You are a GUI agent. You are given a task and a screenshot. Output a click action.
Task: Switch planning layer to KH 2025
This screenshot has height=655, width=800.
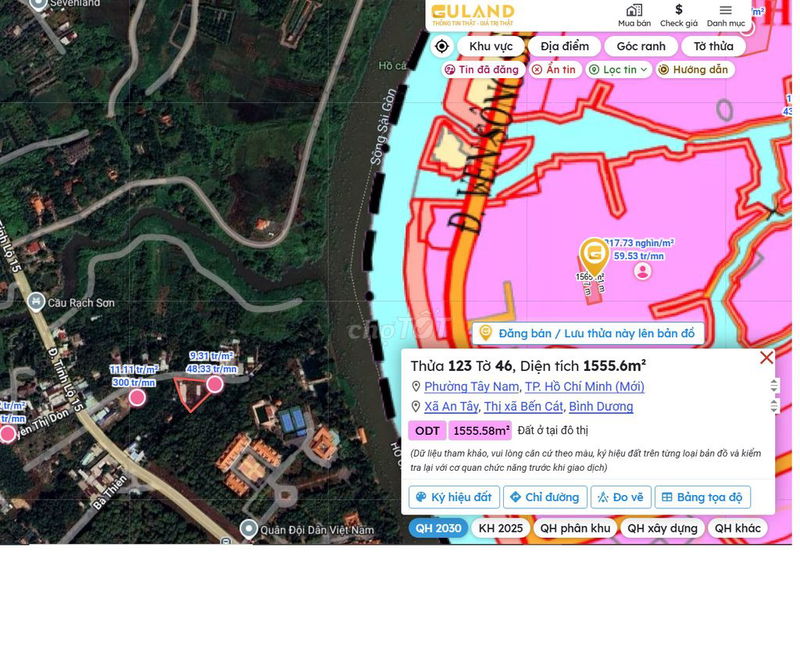point(500,528)
